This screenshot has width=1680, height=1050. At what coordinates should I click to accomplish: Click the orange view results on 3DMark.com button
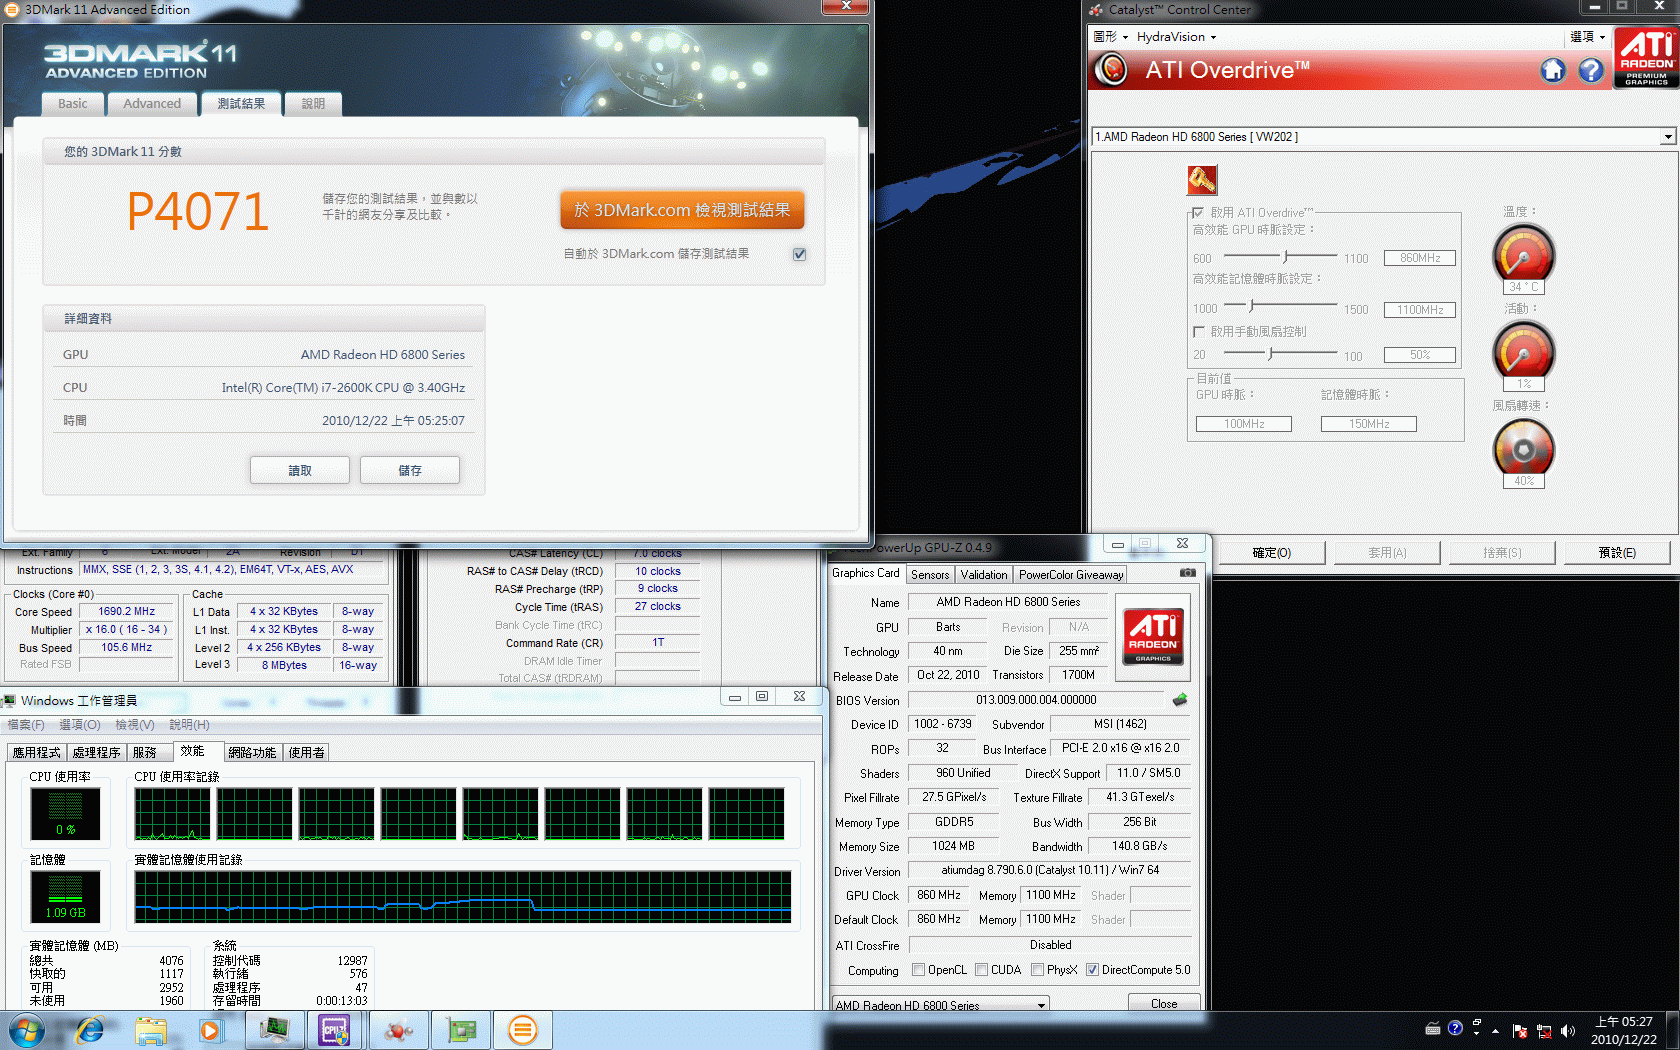pyautogui.click(x=682, y=210)
